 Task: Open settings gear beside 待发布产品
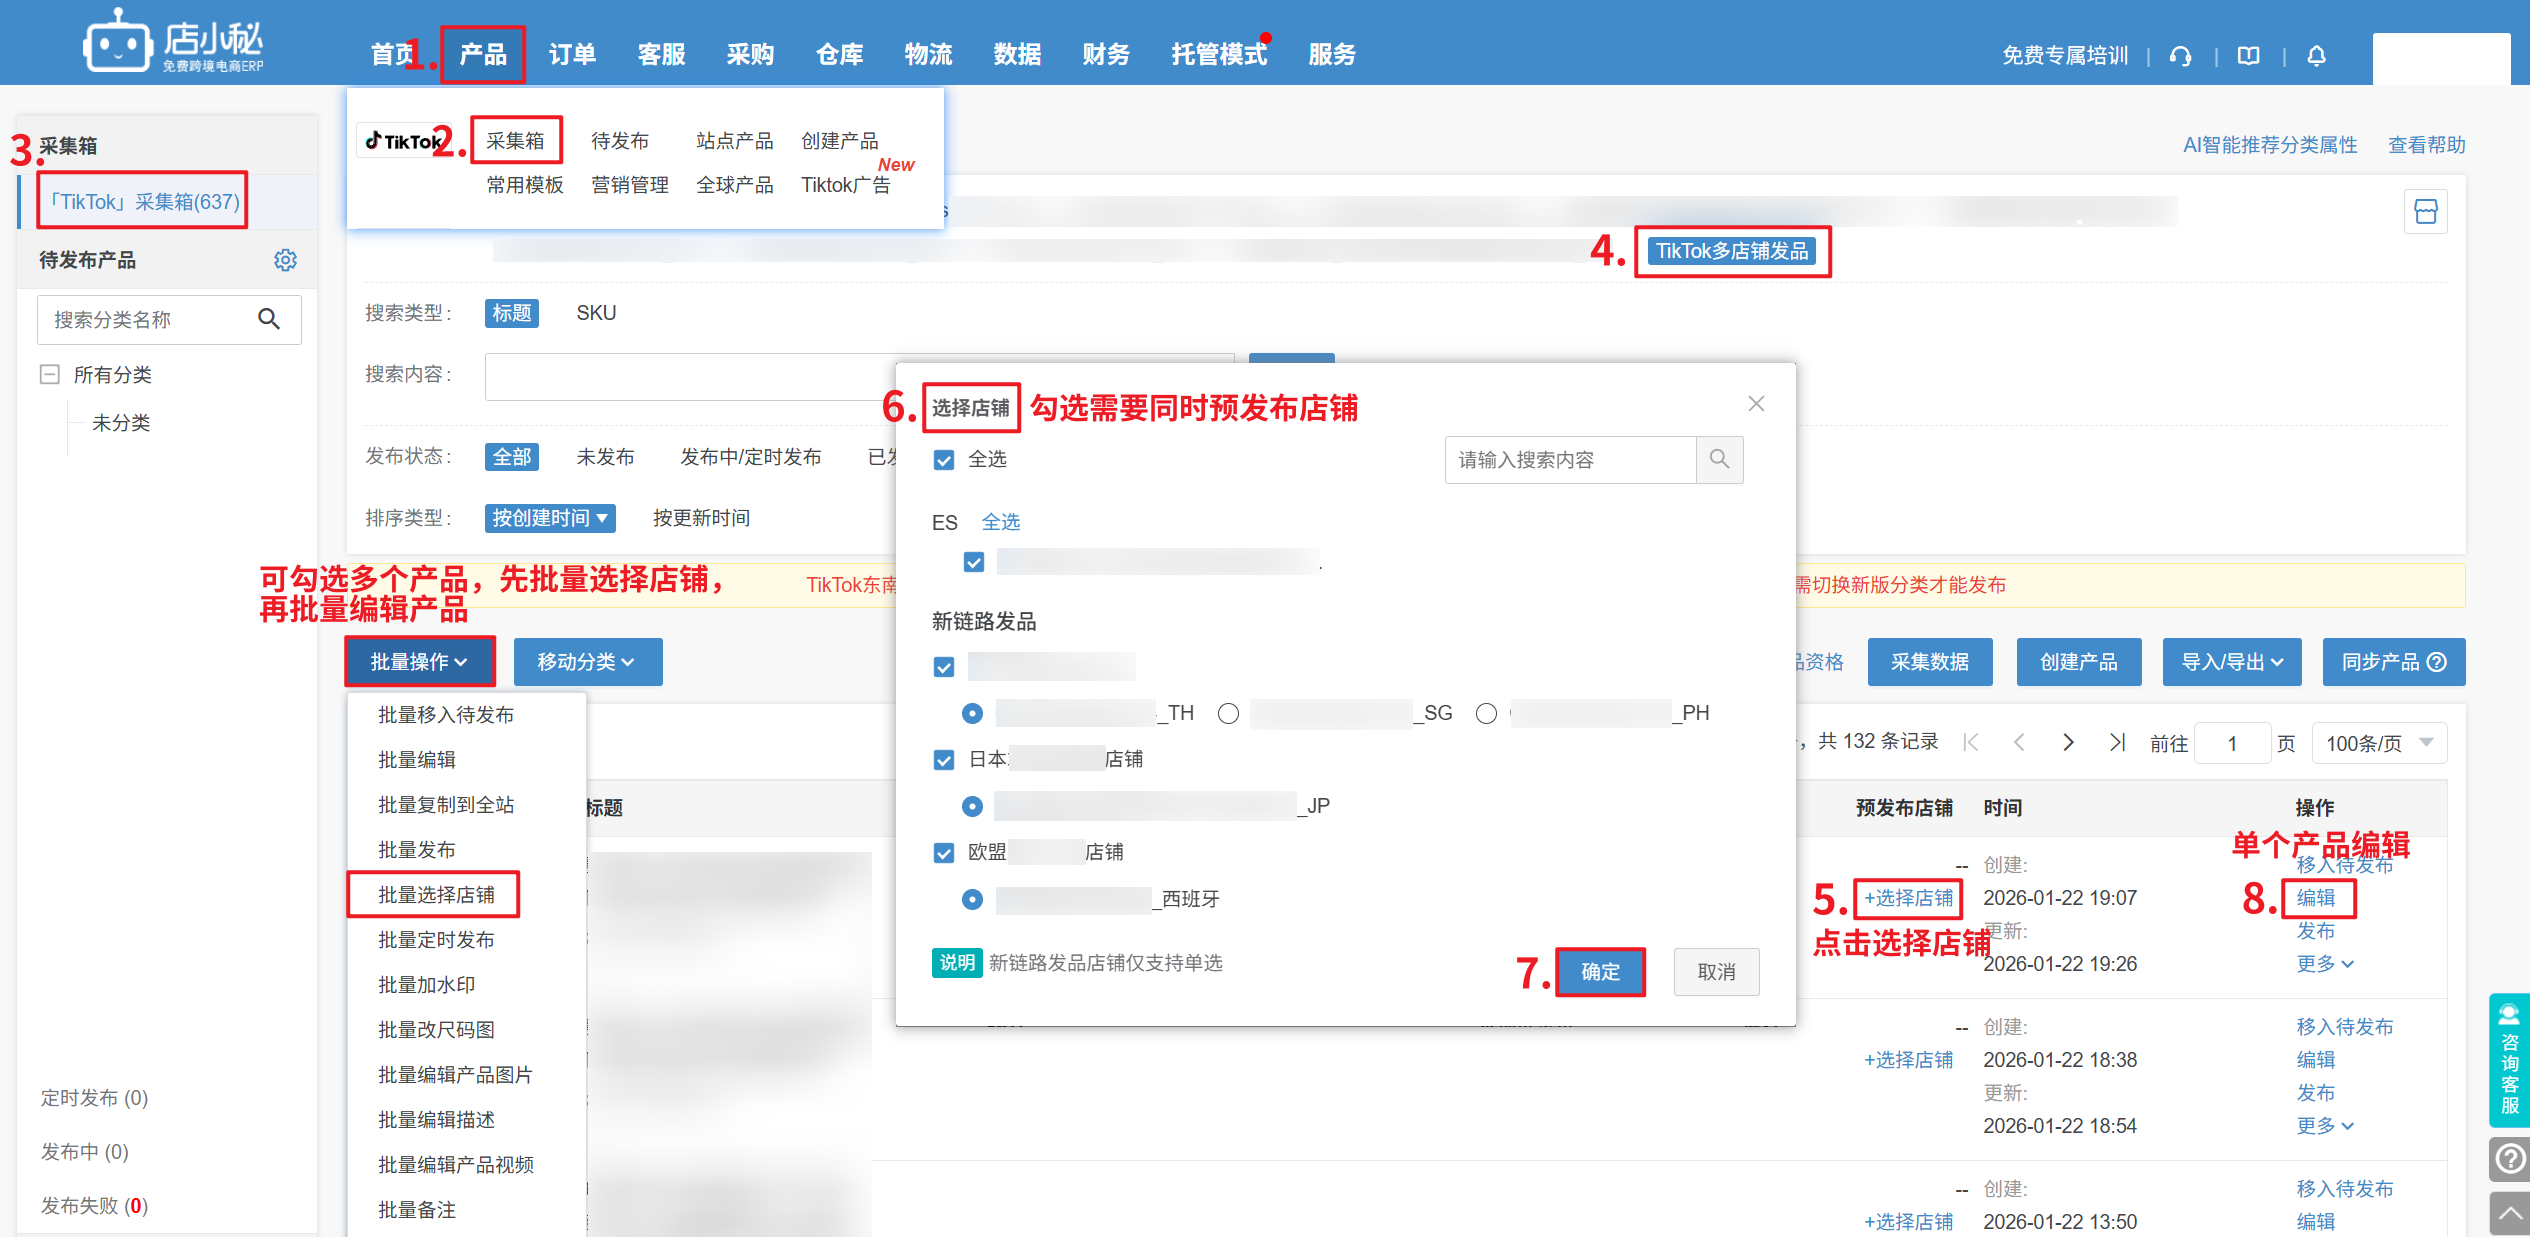pyautogui.click(x=285, y=260)
